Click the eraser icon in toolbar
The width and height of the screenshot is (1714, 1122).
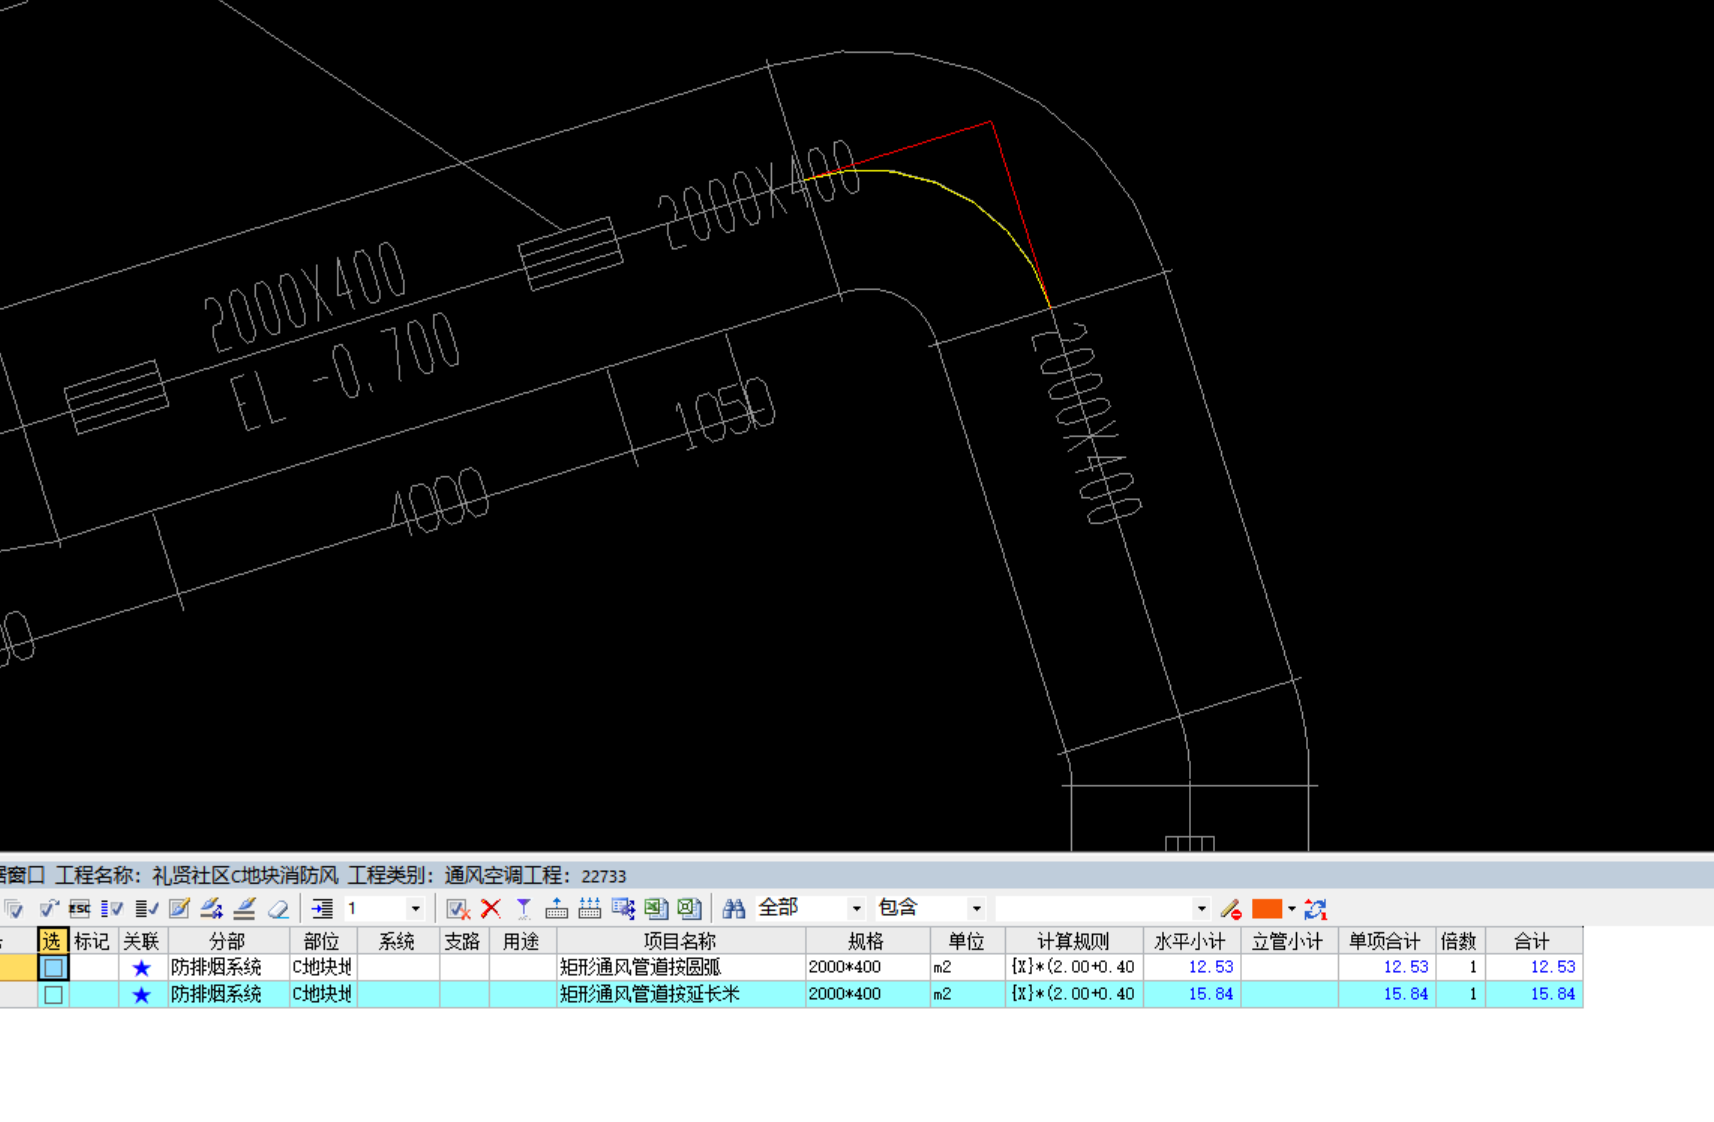pyautogui.click(x=278, y=909)
